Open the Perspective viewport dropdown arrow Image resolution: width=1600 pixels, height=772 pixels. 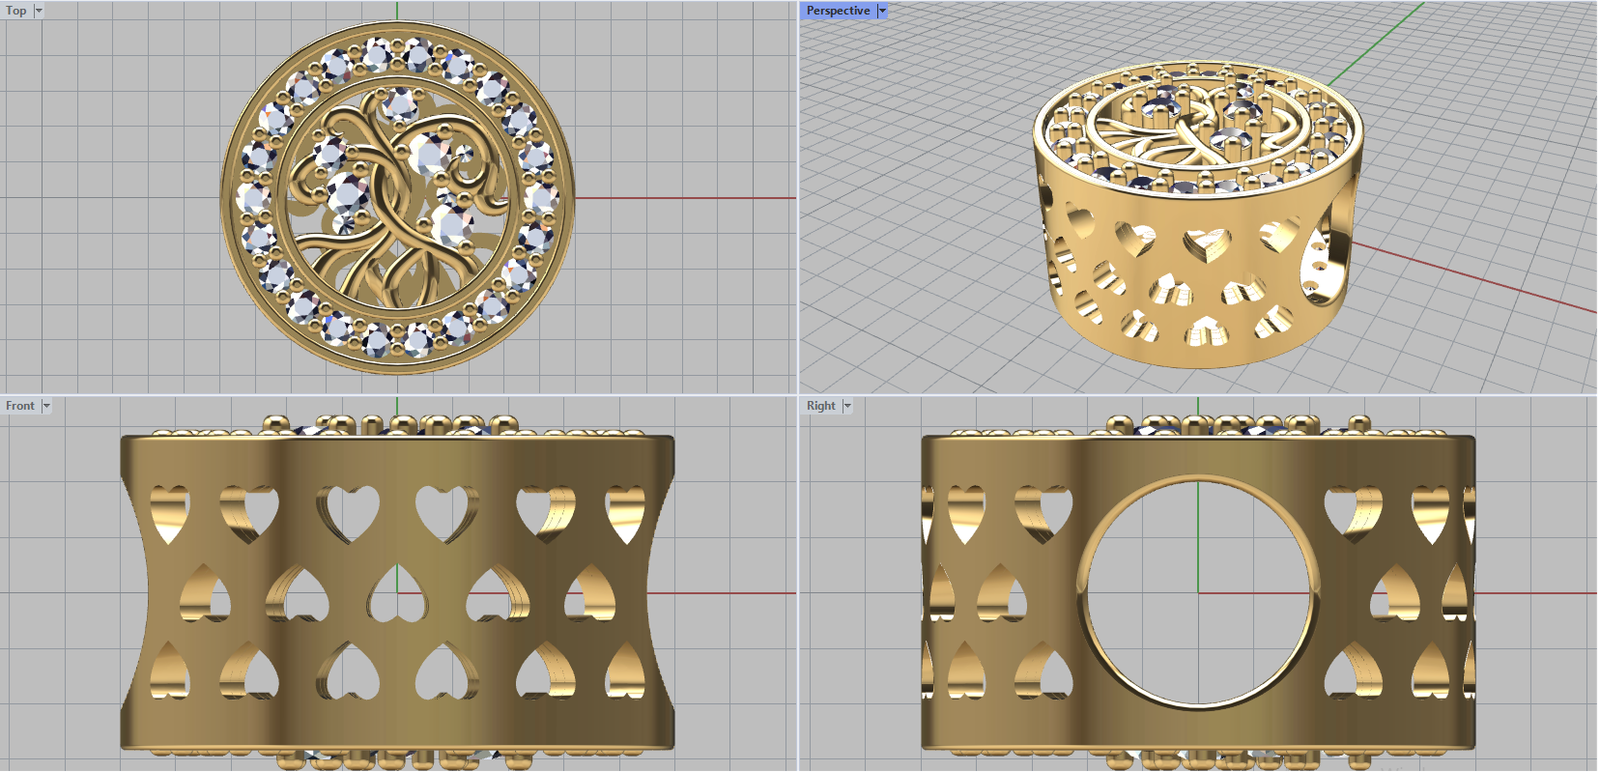(882, 11)
